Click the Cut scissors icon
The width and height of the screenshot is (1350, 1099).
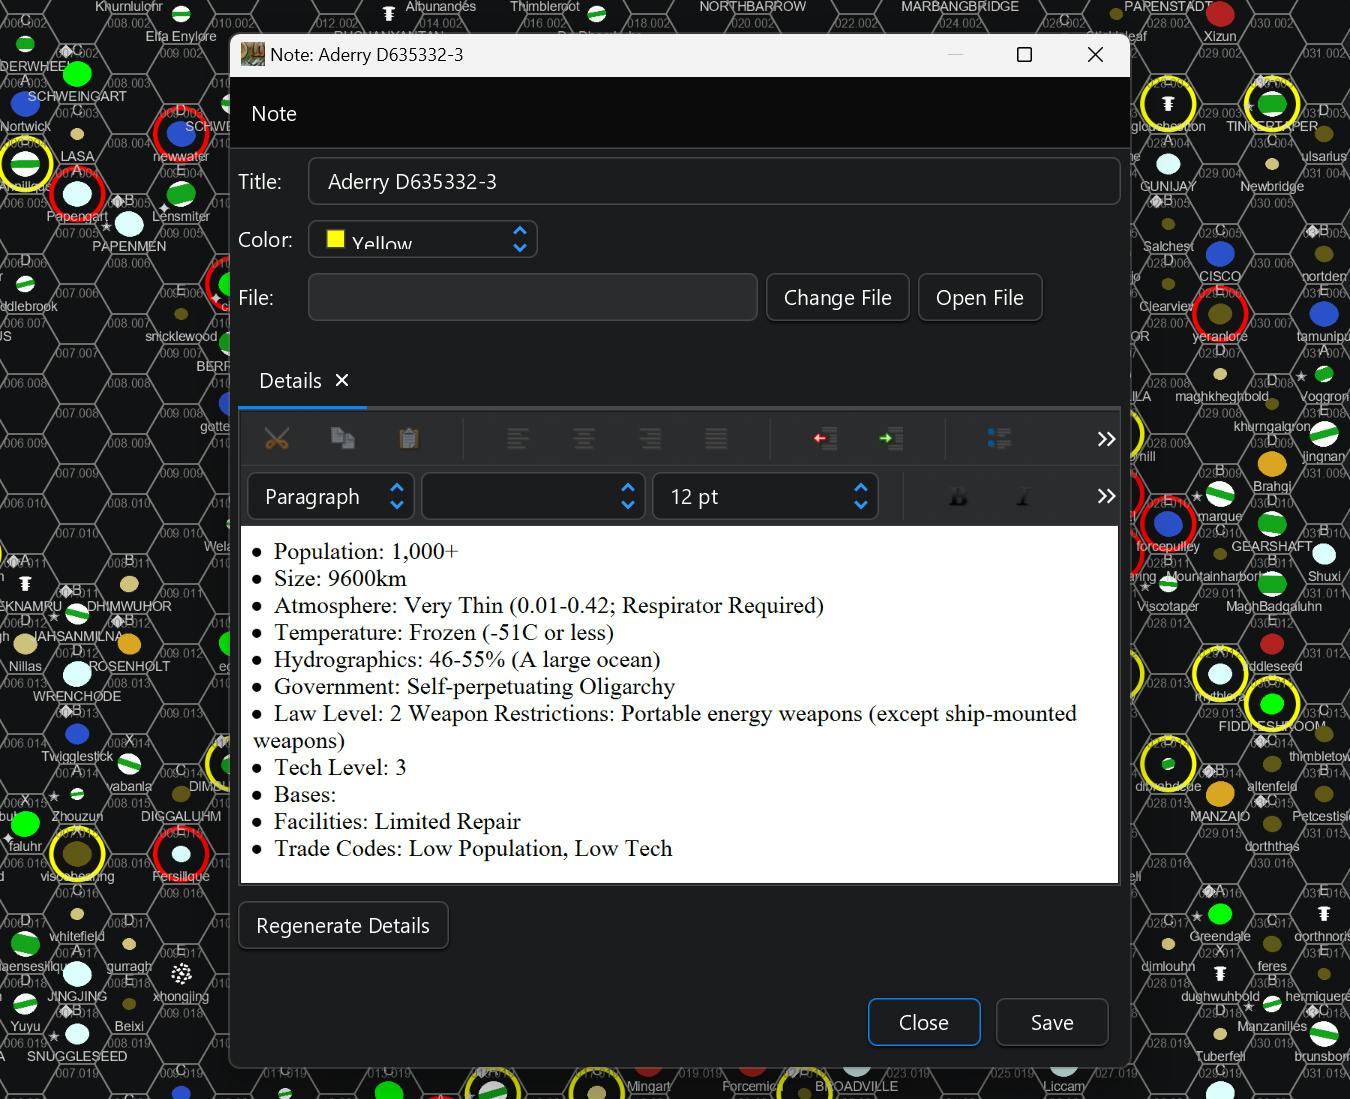point(276,438)
